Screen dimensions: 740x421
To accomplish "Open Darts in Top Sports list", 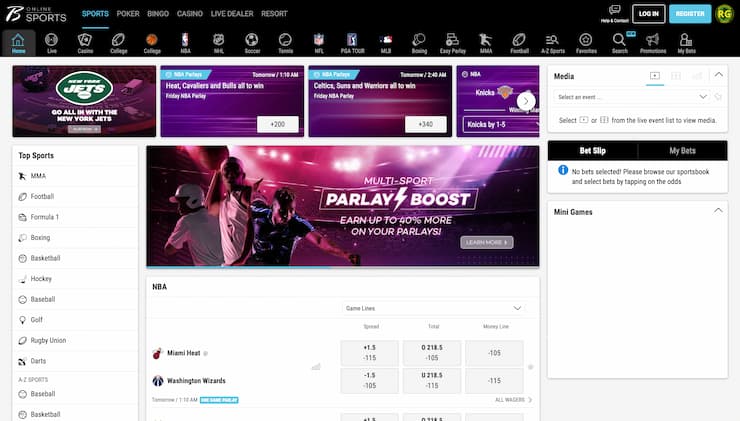I will pyautogui.click(x=76, y=361).
